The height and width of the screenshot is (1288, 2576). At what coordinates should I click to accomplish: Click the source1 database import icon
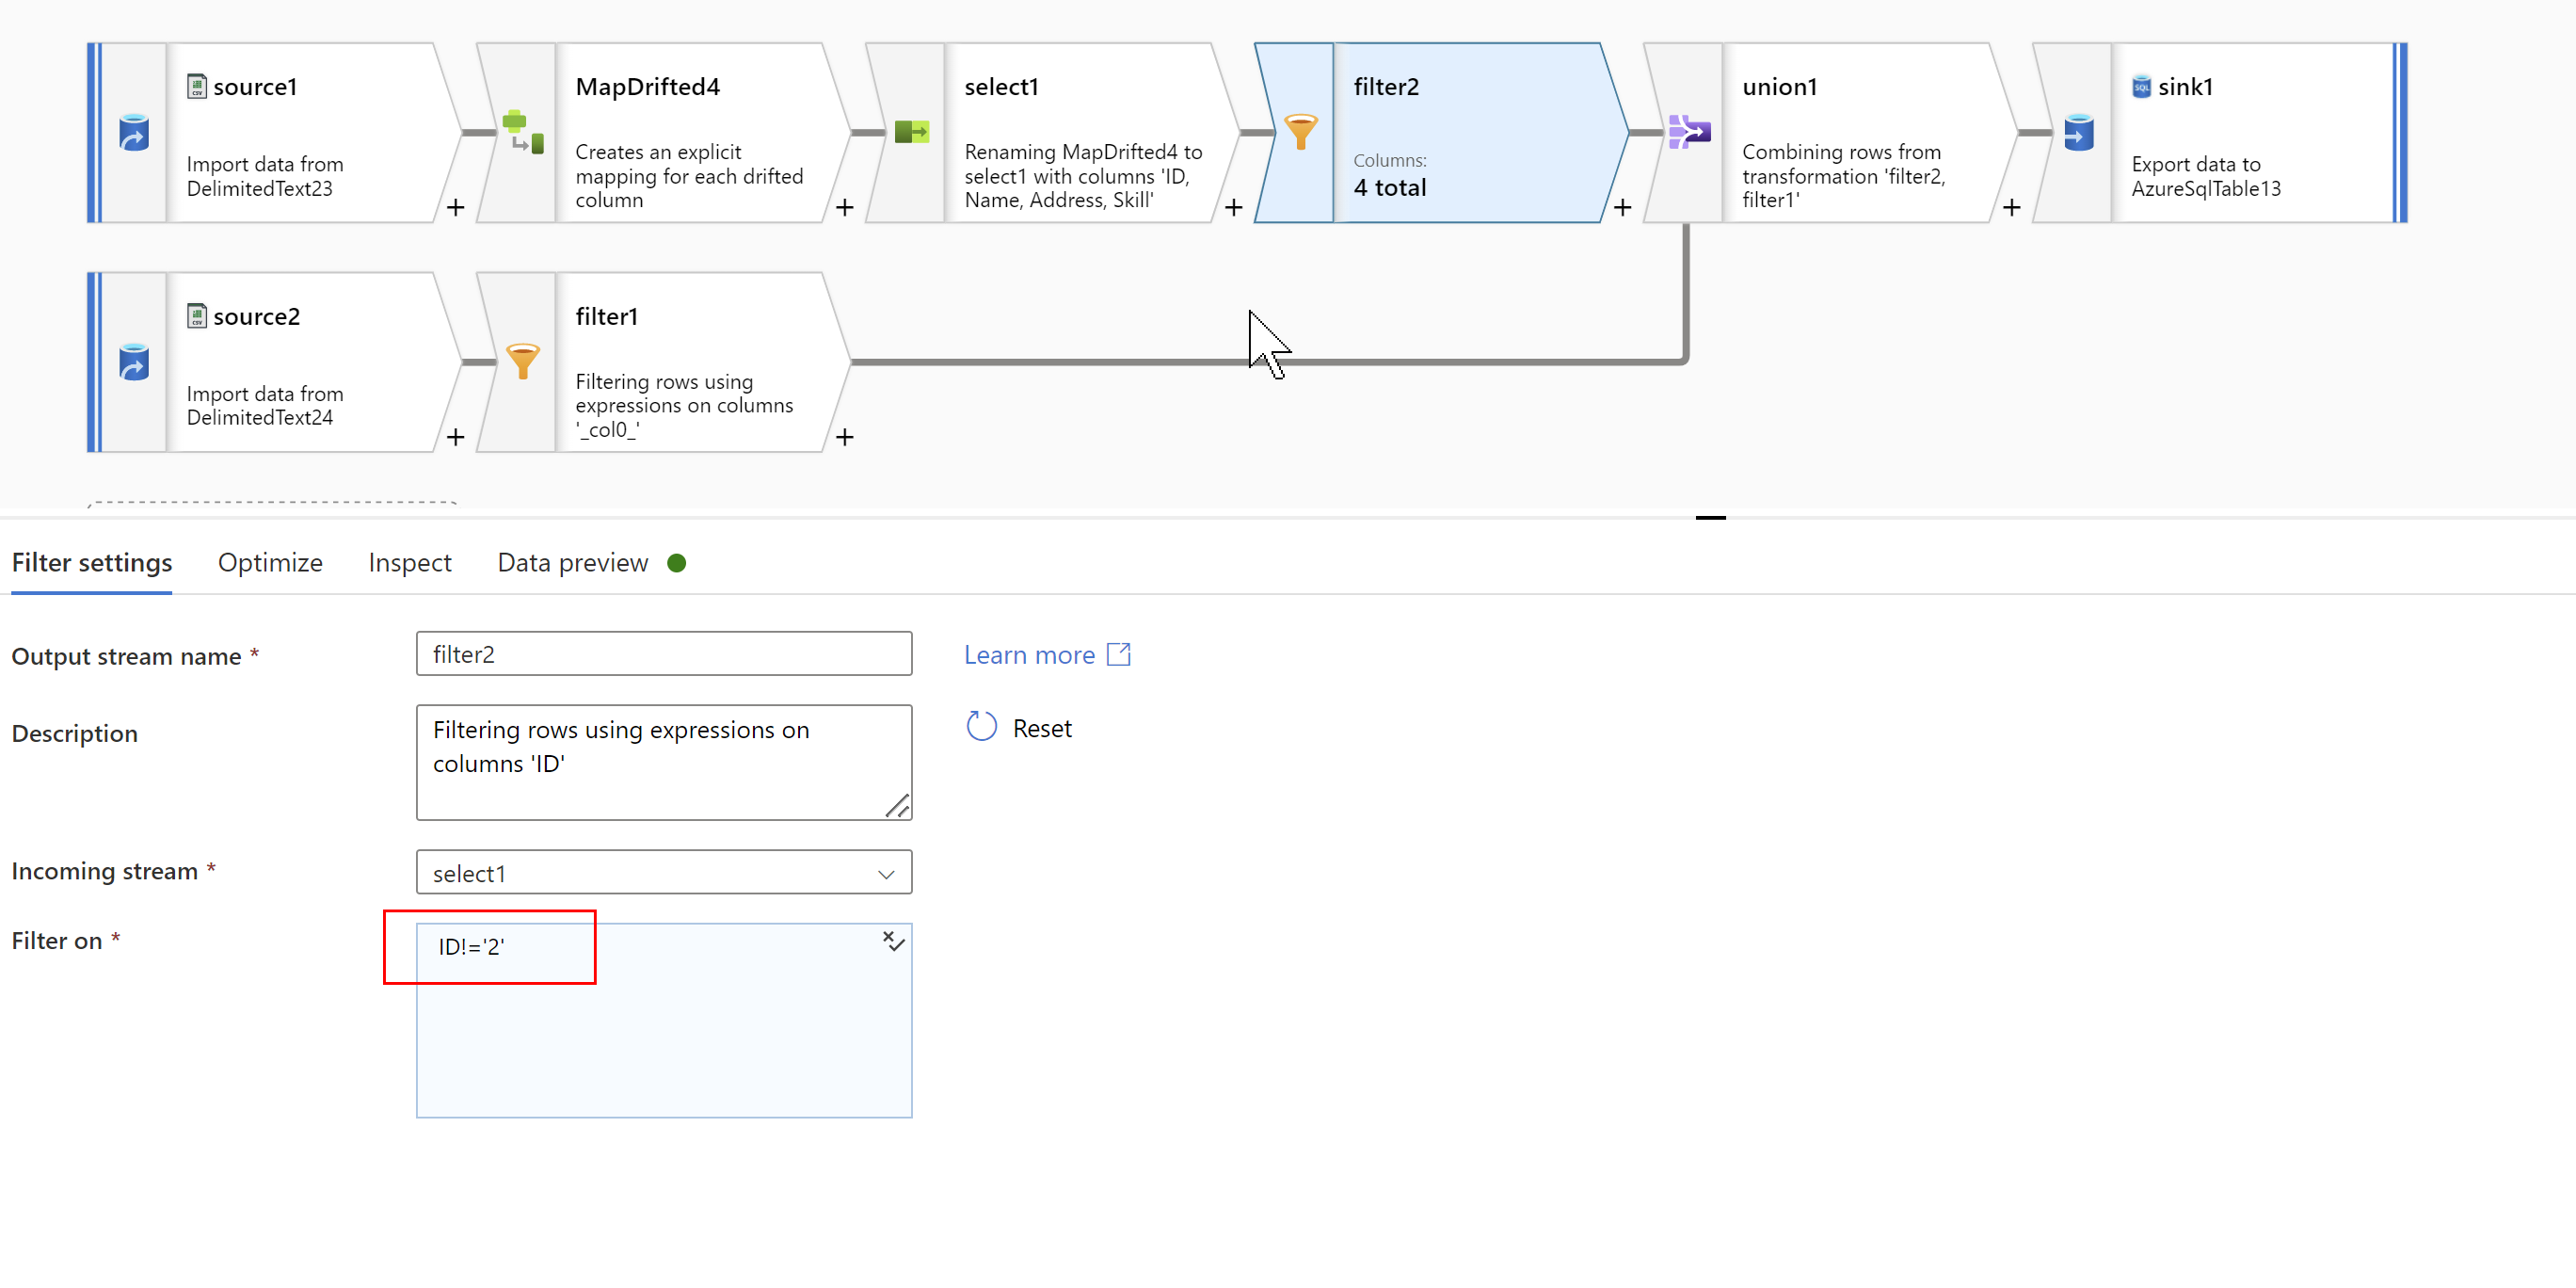point(134,132)
